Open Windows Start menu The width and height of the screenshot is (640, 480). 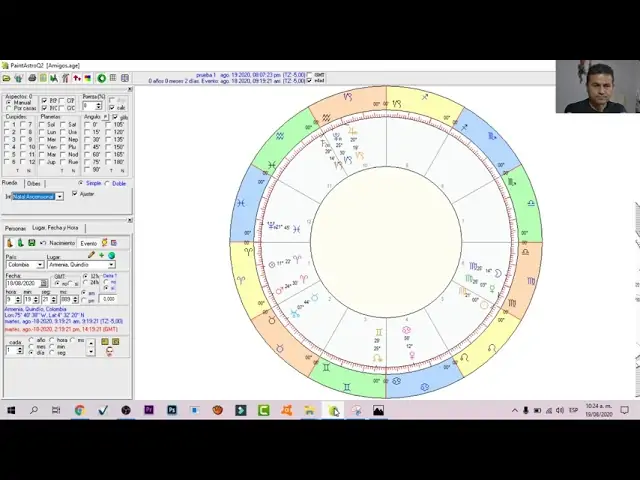click(x=11, y=410)
